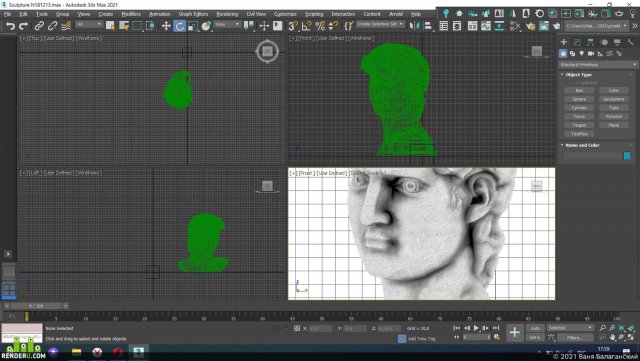Click the Align tool icon
This screenshot has height=361, width=640.
coord(428,26)
